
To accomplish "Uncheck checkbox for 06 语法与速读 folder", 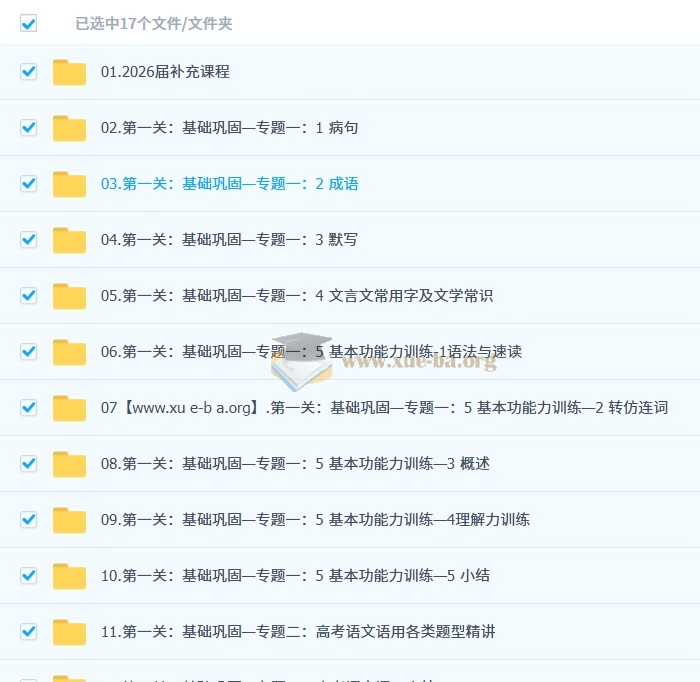I will (29, 352).
